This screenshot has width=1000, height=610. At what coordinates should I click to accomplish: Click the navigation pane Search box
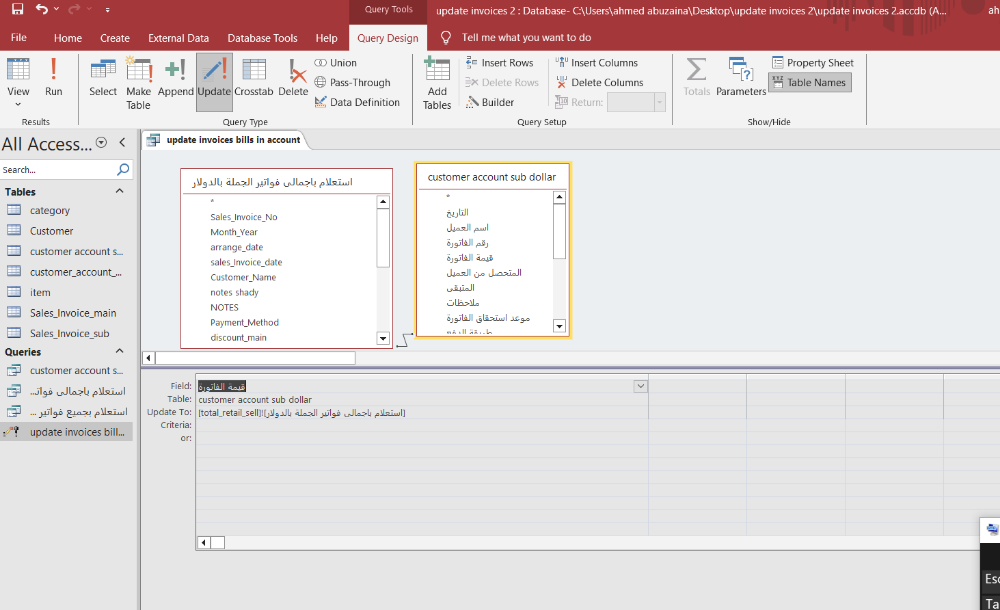click(60, 170)
